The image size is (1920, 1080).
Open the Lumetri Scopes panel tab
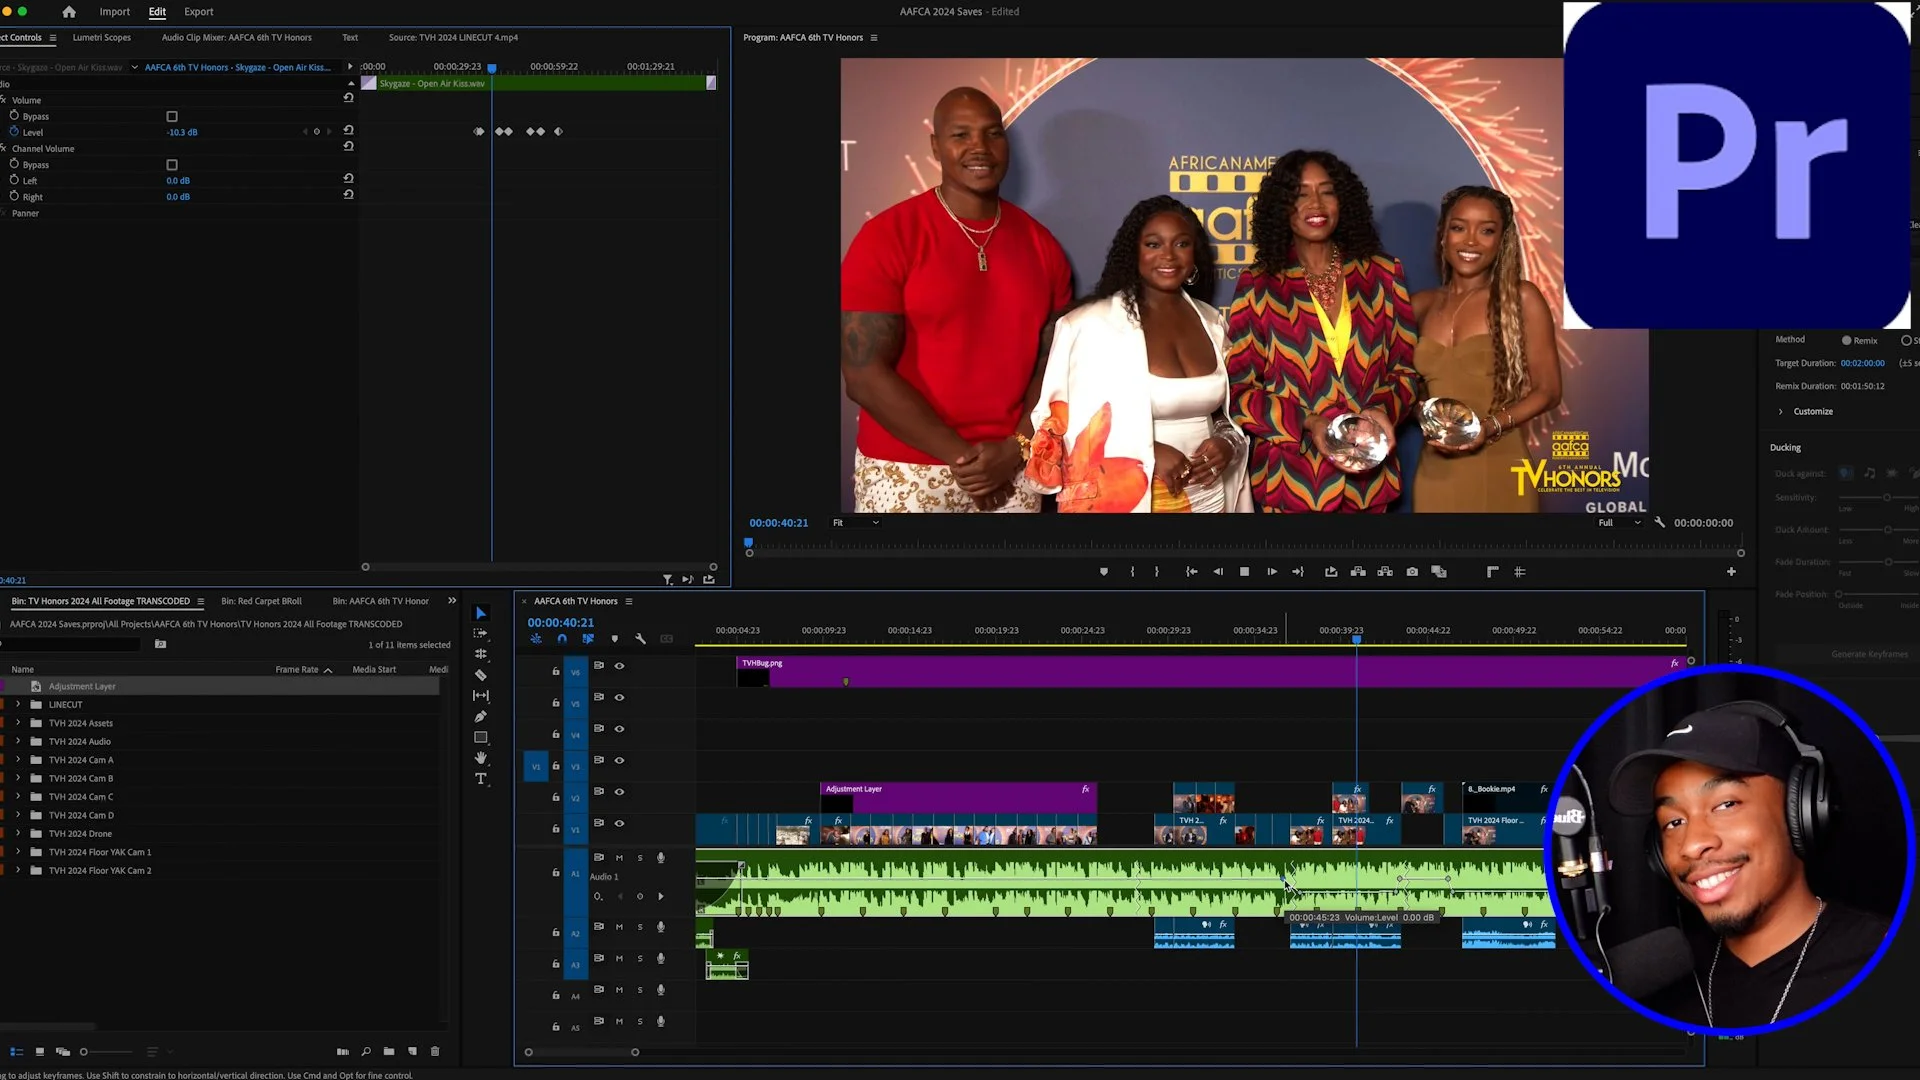coord(102,38)
